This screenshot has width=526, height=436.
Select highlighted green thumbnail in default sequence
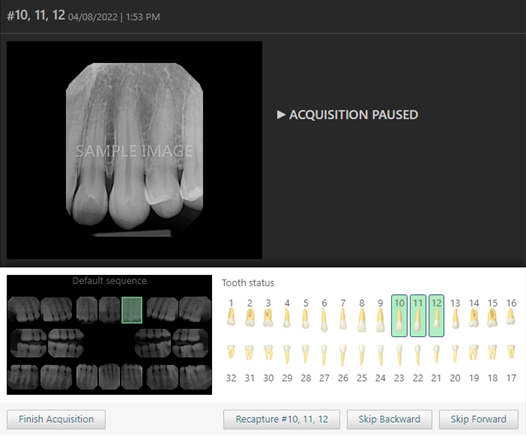[x=132, y=310]
